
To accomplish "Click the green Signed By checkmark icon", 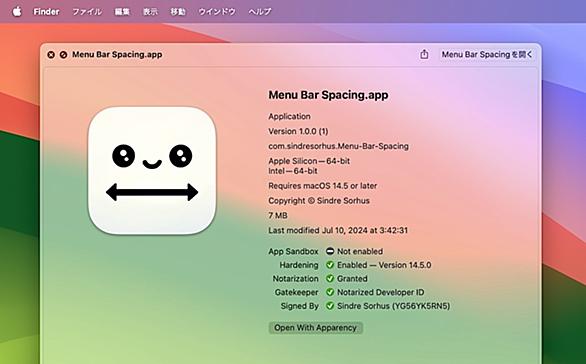I will [x=330, y=306].
